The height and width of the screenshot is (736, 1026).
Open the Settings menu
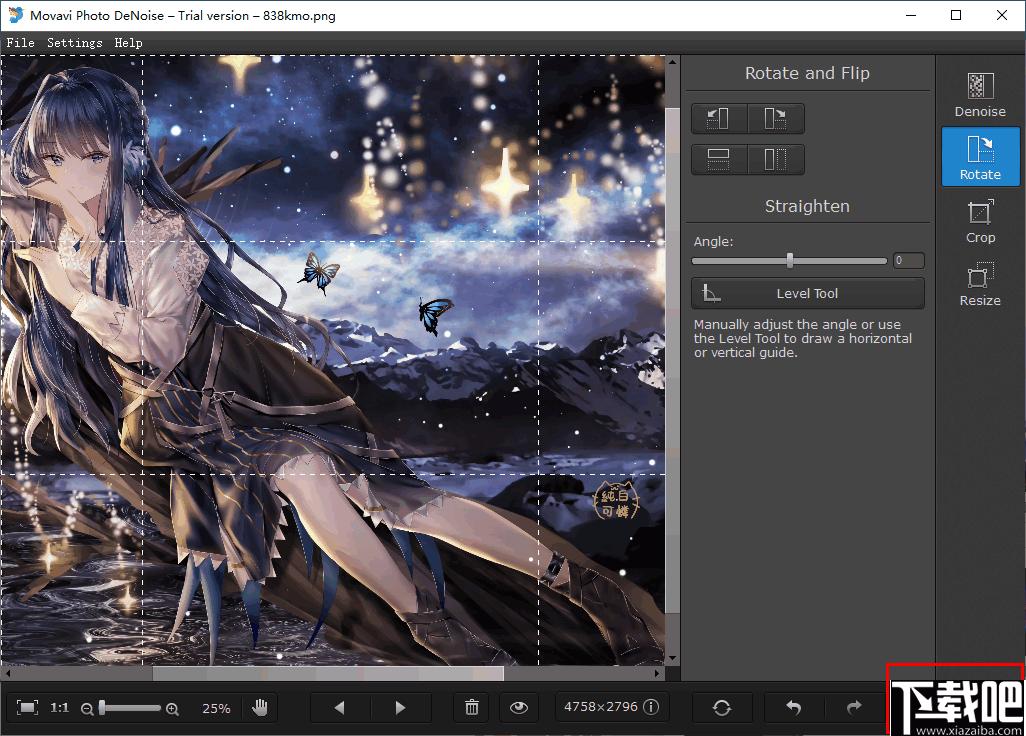[75, 43]
